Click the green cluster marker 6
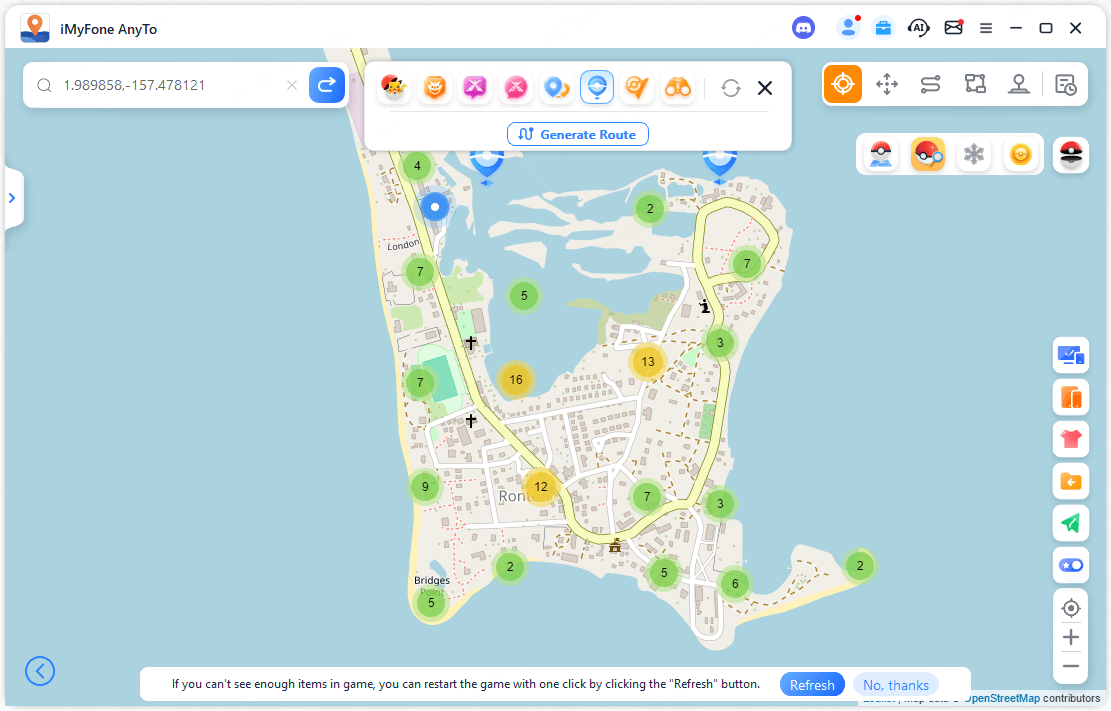The image size is (1111, 711). [735, 584]
